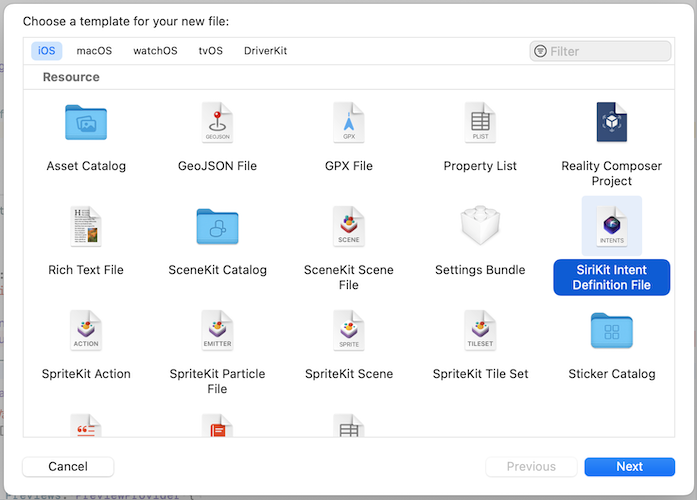
Task: Pick the SceneKit Catalog folder icon
Action: pyautogui.click(x=217, y=226)
